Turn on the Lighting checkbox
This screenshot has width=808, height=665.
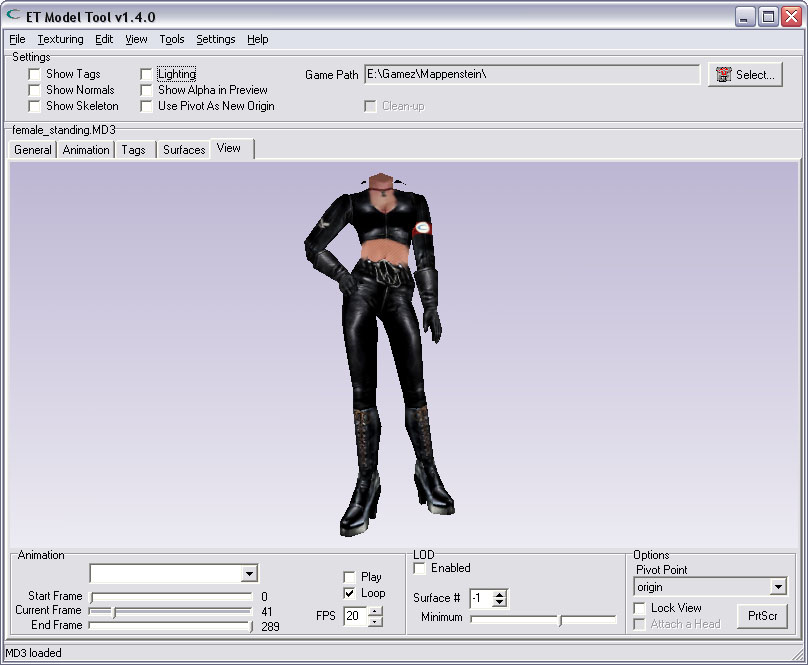click(x=146, y=74)
